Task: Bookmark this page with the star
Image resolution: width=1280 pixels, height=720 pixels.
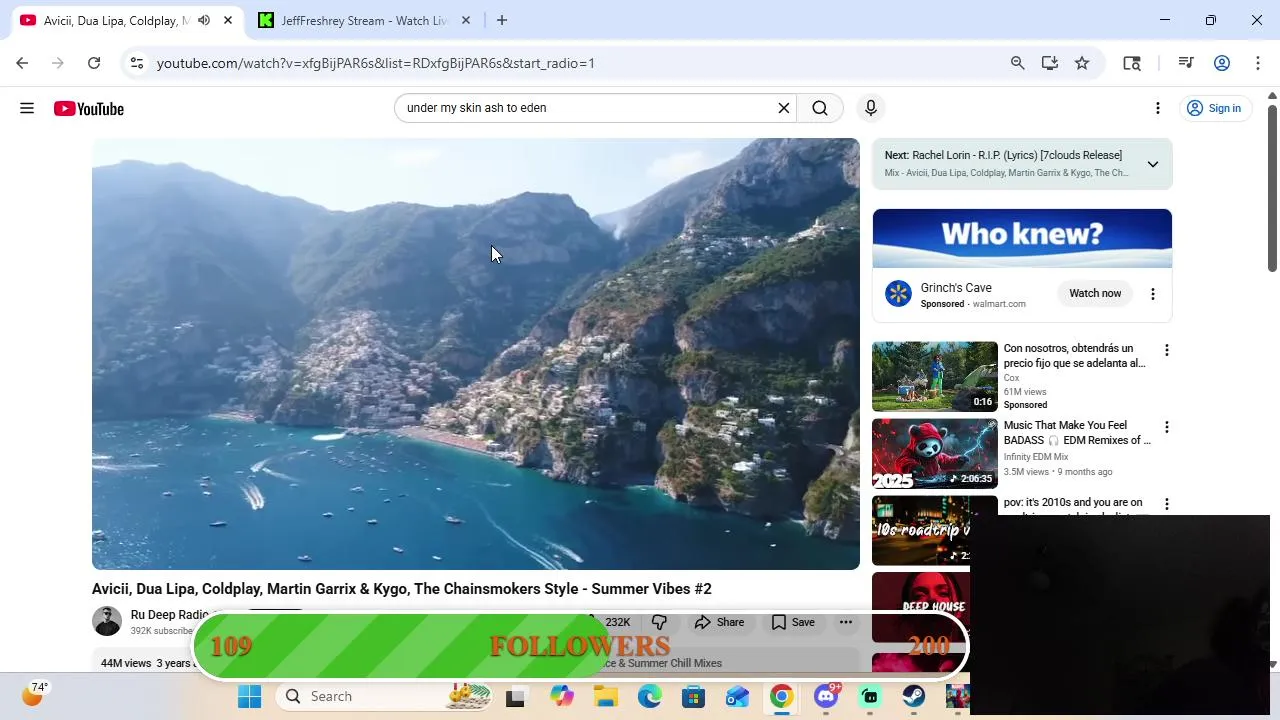Action: click(1082, 63)
